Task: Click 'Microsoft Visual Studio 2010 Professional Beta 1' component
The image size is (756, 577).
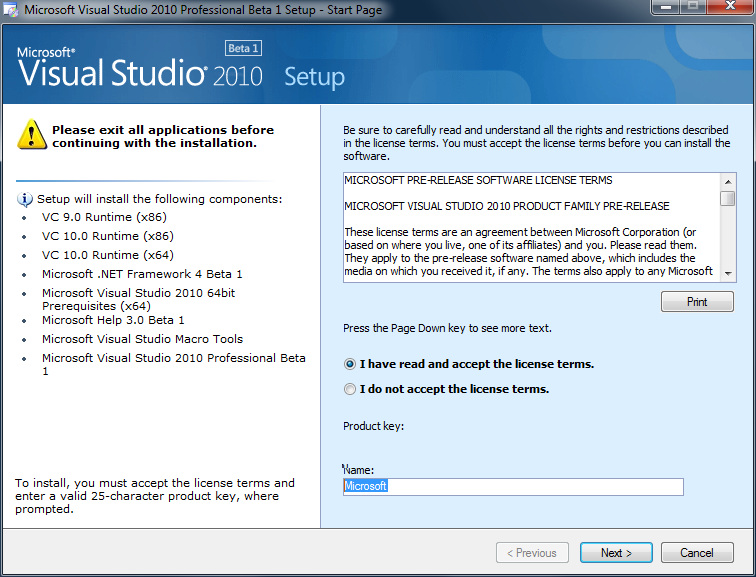Action: coord(174,364)
